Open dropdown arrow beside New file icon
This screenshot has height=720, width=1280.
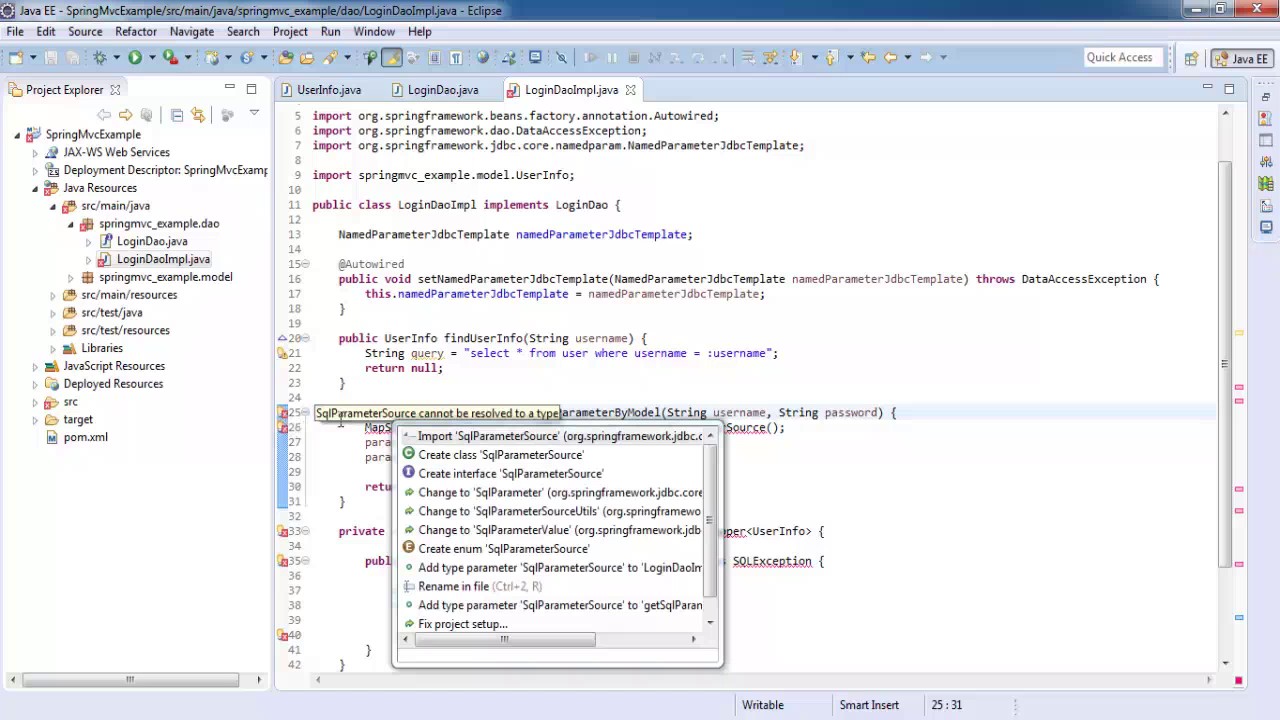tap(32, 58)
